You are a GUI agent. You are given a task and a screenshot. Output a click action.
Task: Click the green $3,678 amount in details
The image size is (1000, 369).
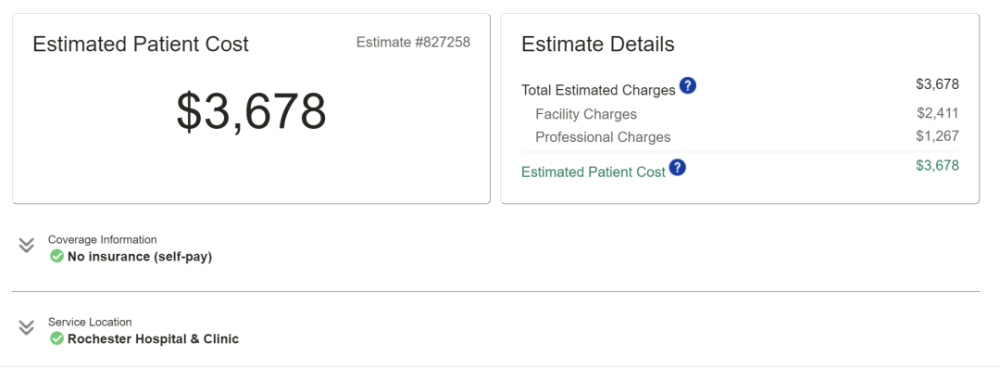tap(938, 166)
